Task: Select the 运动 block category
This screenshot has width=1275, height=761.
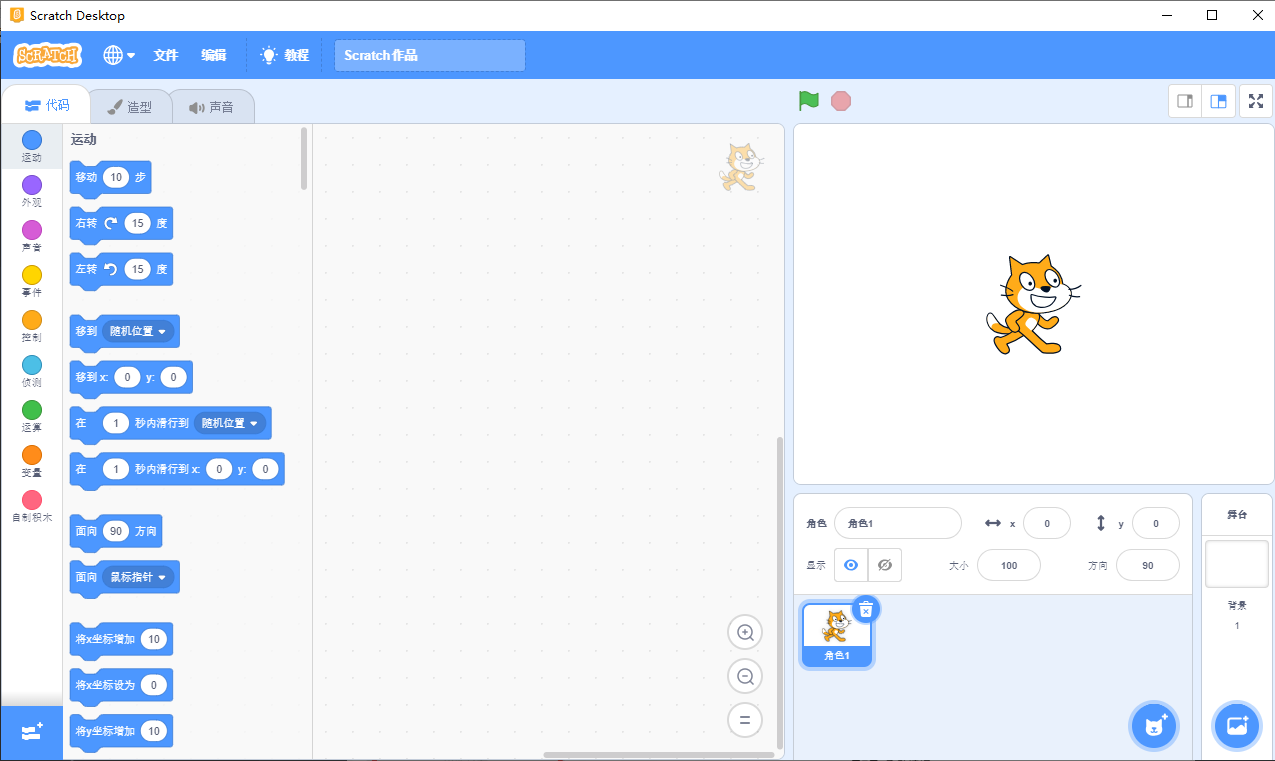Action: point(32,146)
